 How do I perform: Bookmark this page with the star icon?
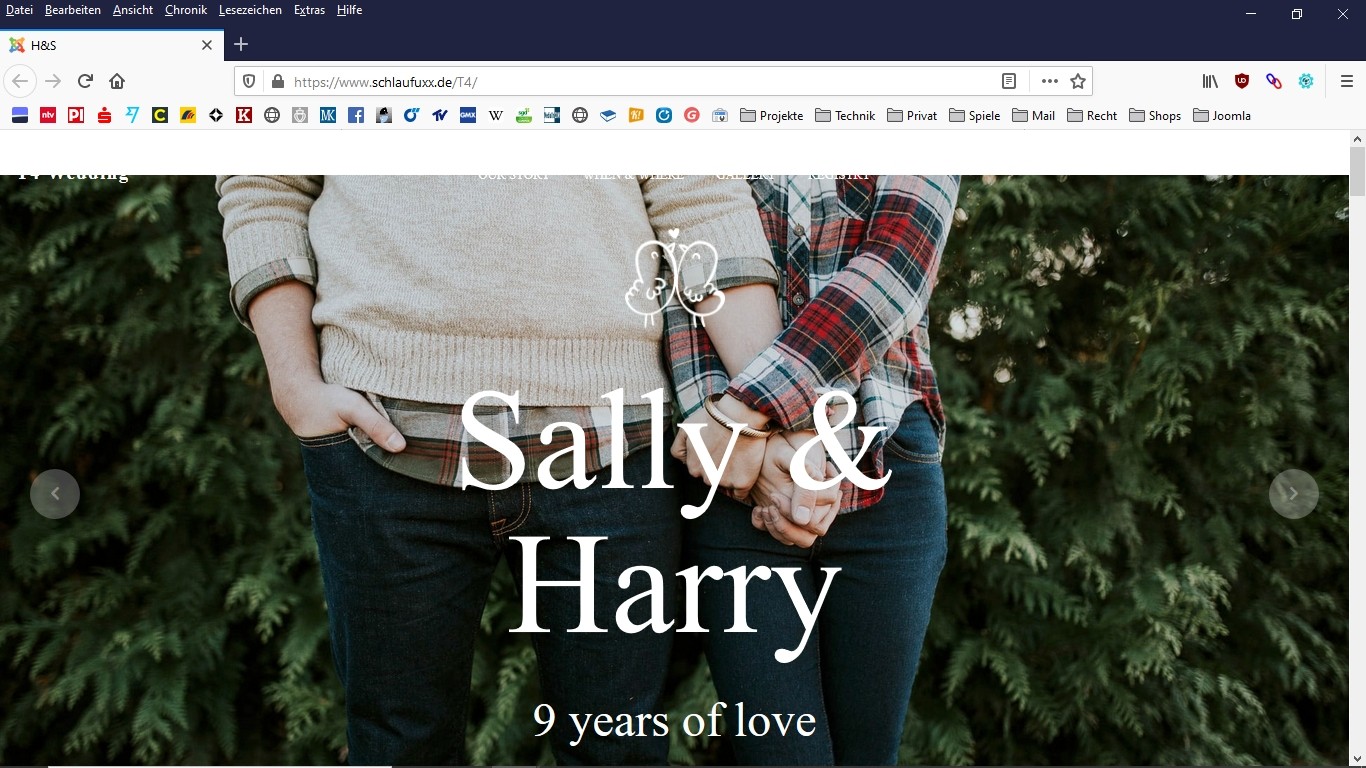1078,81
